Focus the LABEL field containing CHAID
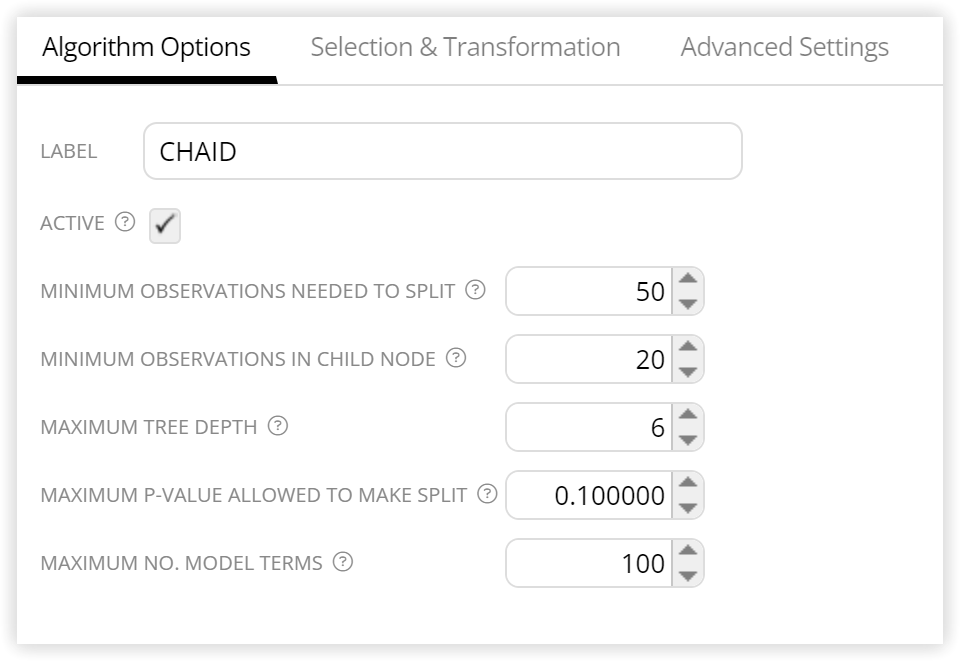The width and height of the screenshot is (960, 661). [443, 151]
